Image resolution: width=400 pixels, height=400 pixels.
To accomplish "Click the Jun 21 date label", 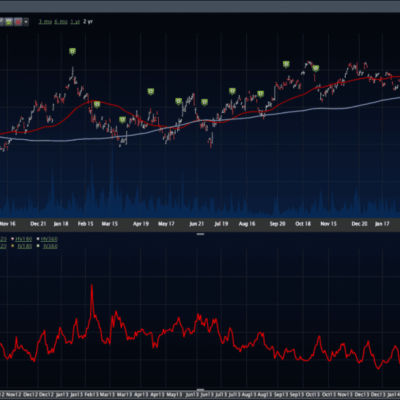I will (x=197, y=224).
